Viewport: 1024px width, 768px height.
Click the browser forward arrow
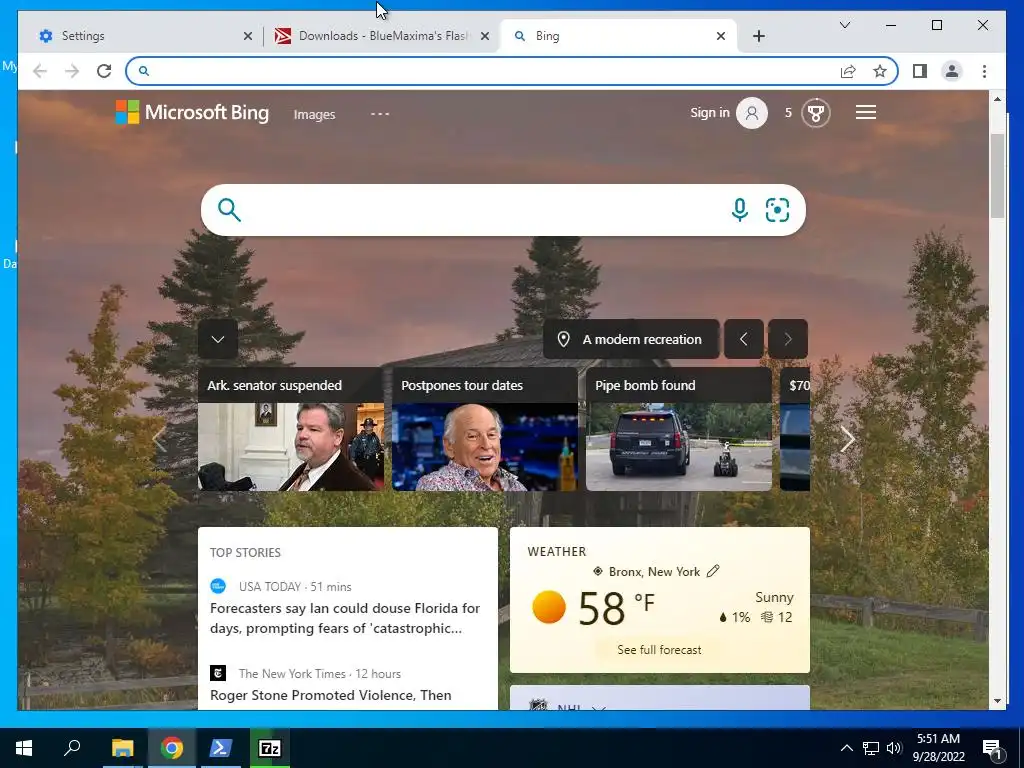pyautogui.click(x=72, y=71)
